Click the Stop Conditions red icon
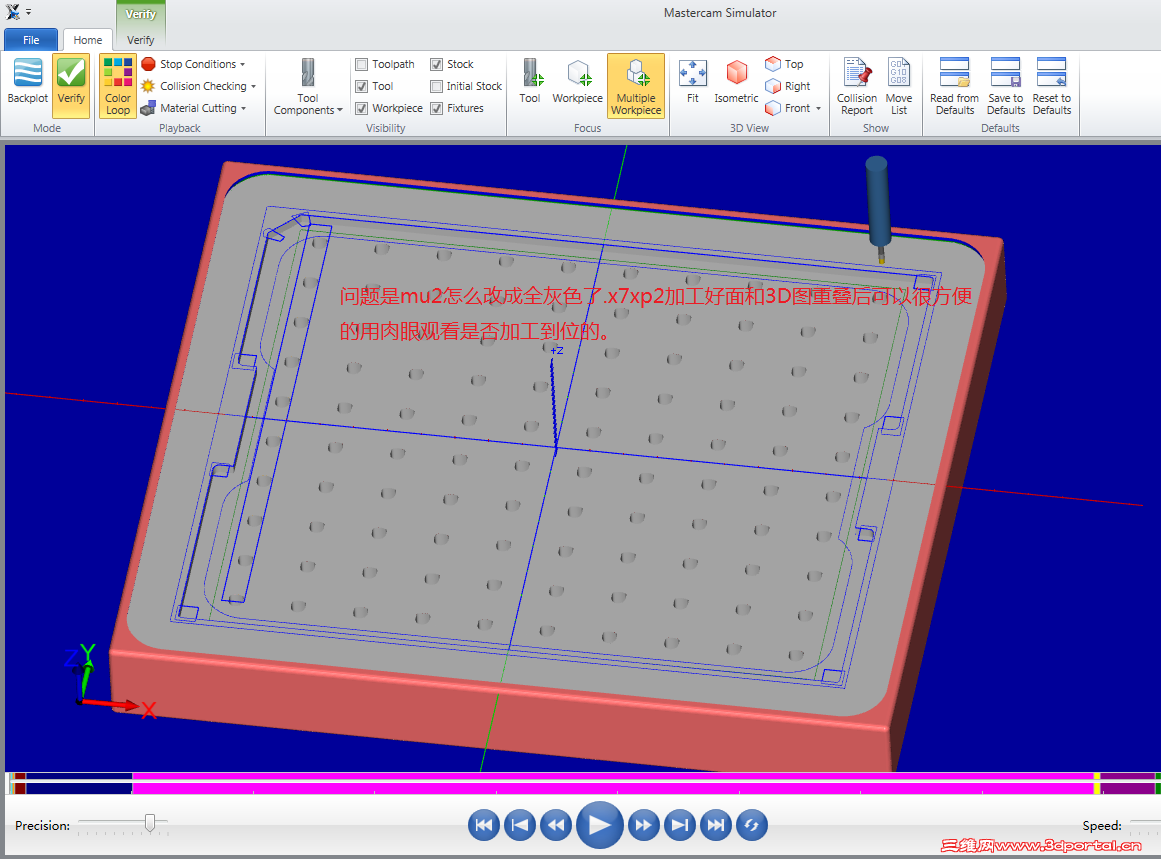Viewport: 1161px width, 859px height. 148,64
